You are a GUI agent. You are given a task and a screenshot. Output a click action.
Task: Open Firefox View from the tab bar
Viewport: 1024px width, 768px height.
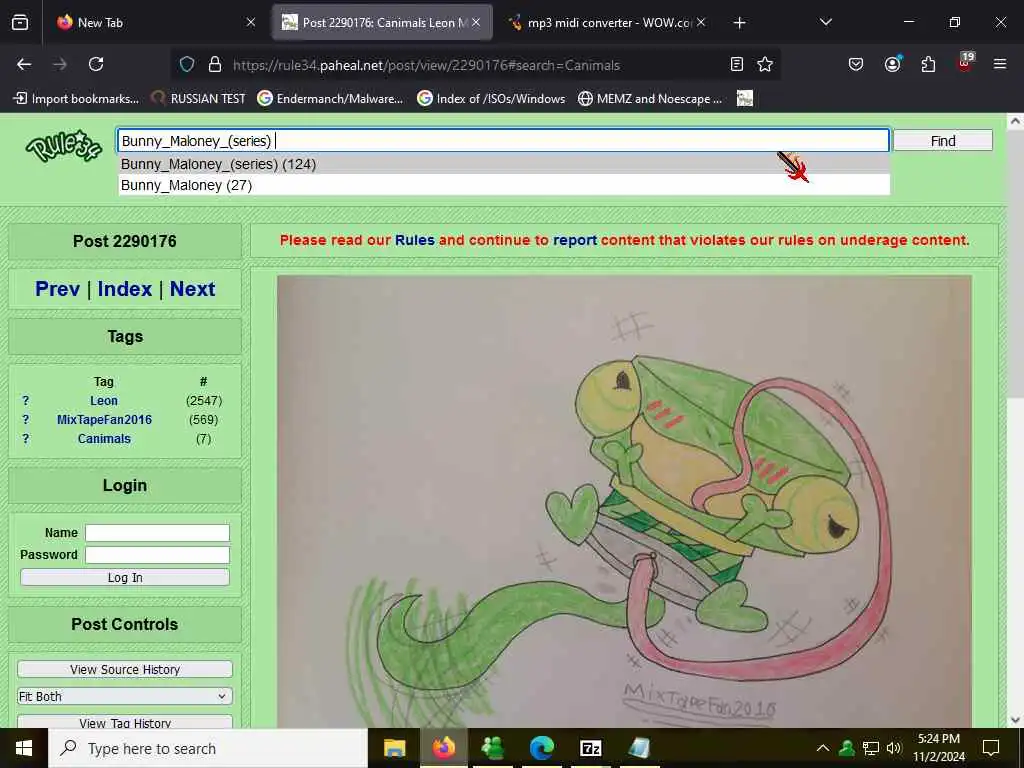(20, 22)
